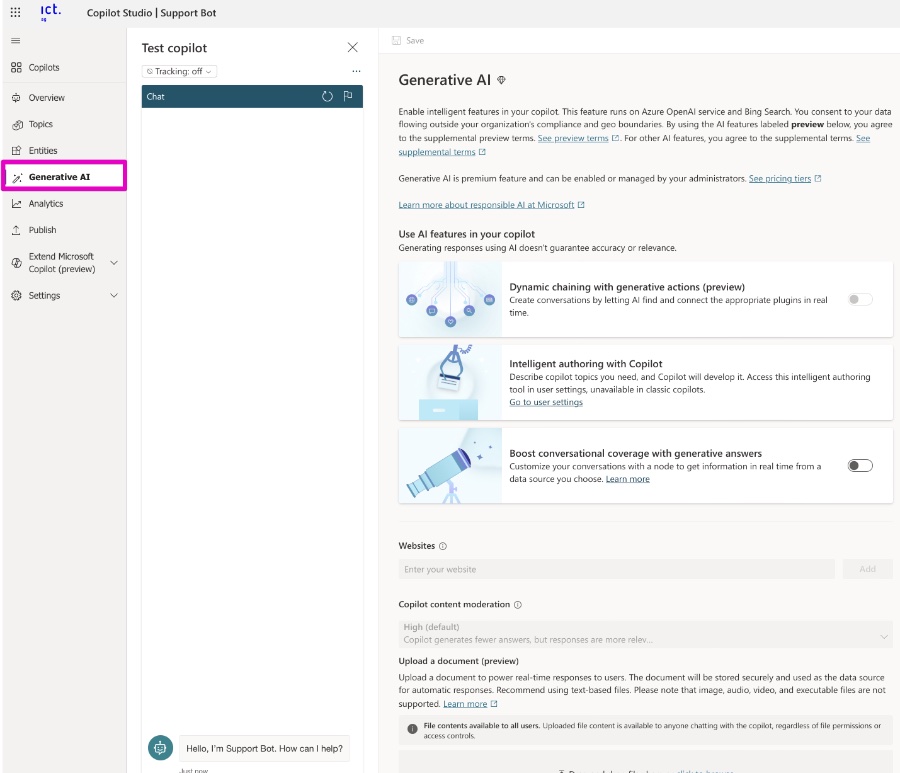Click the Generative AI wand icon

[17, 177]
